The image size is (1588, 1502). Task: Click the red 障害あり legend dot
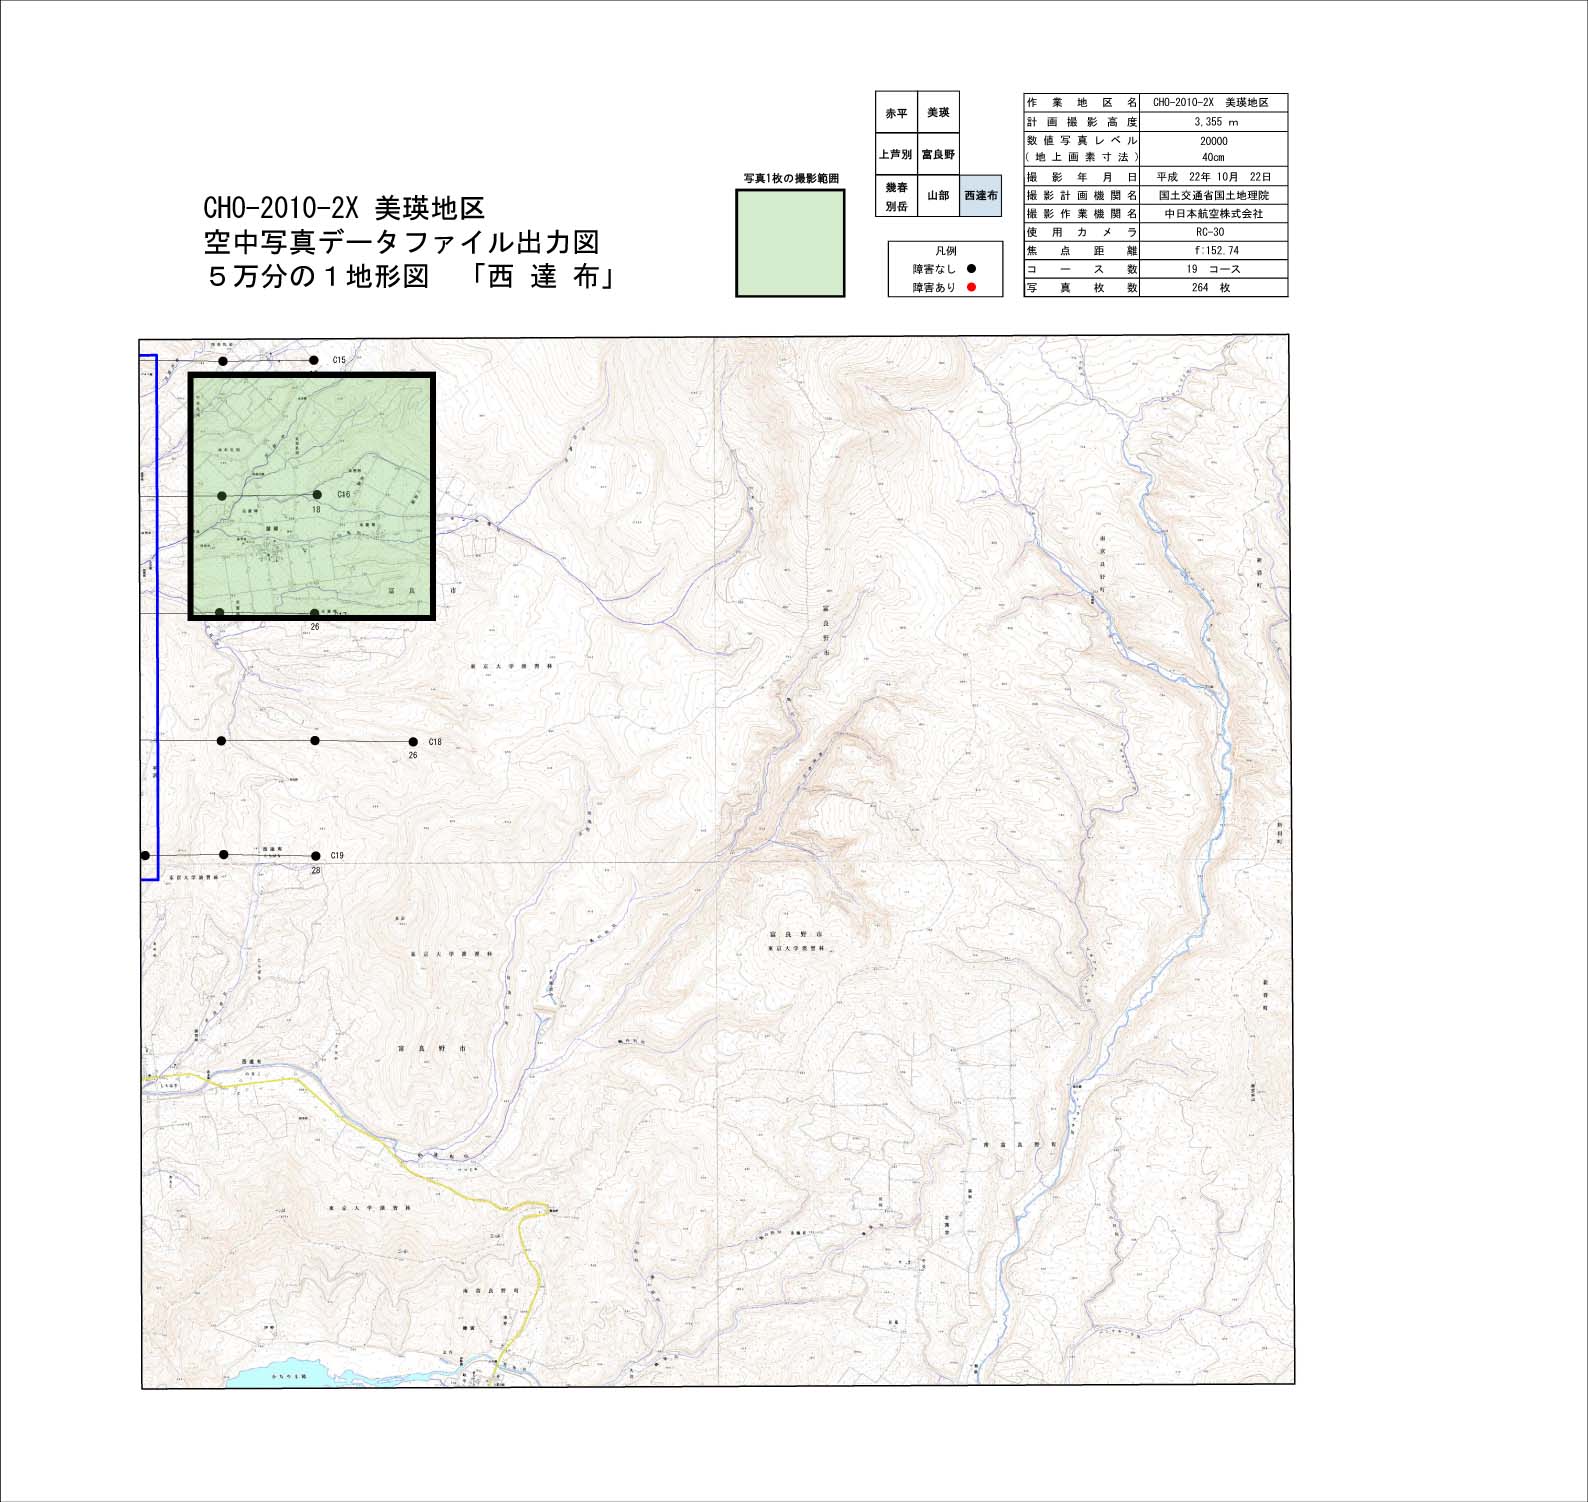click(971, 287)
